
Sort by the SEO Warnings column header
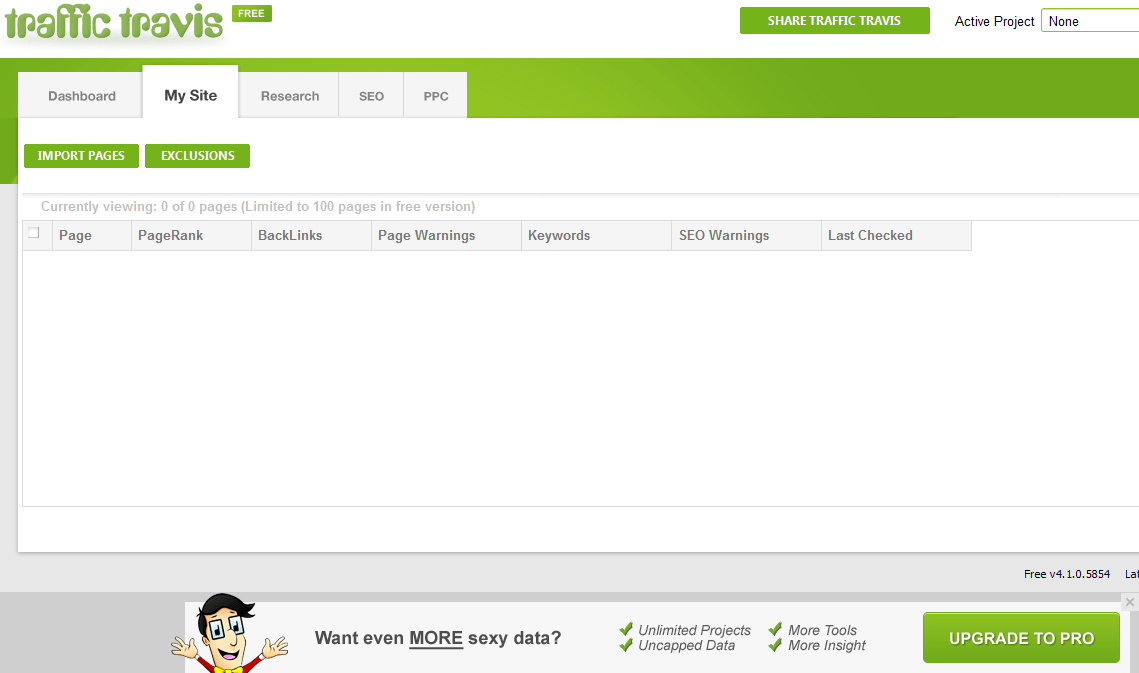tap(747, 235)
